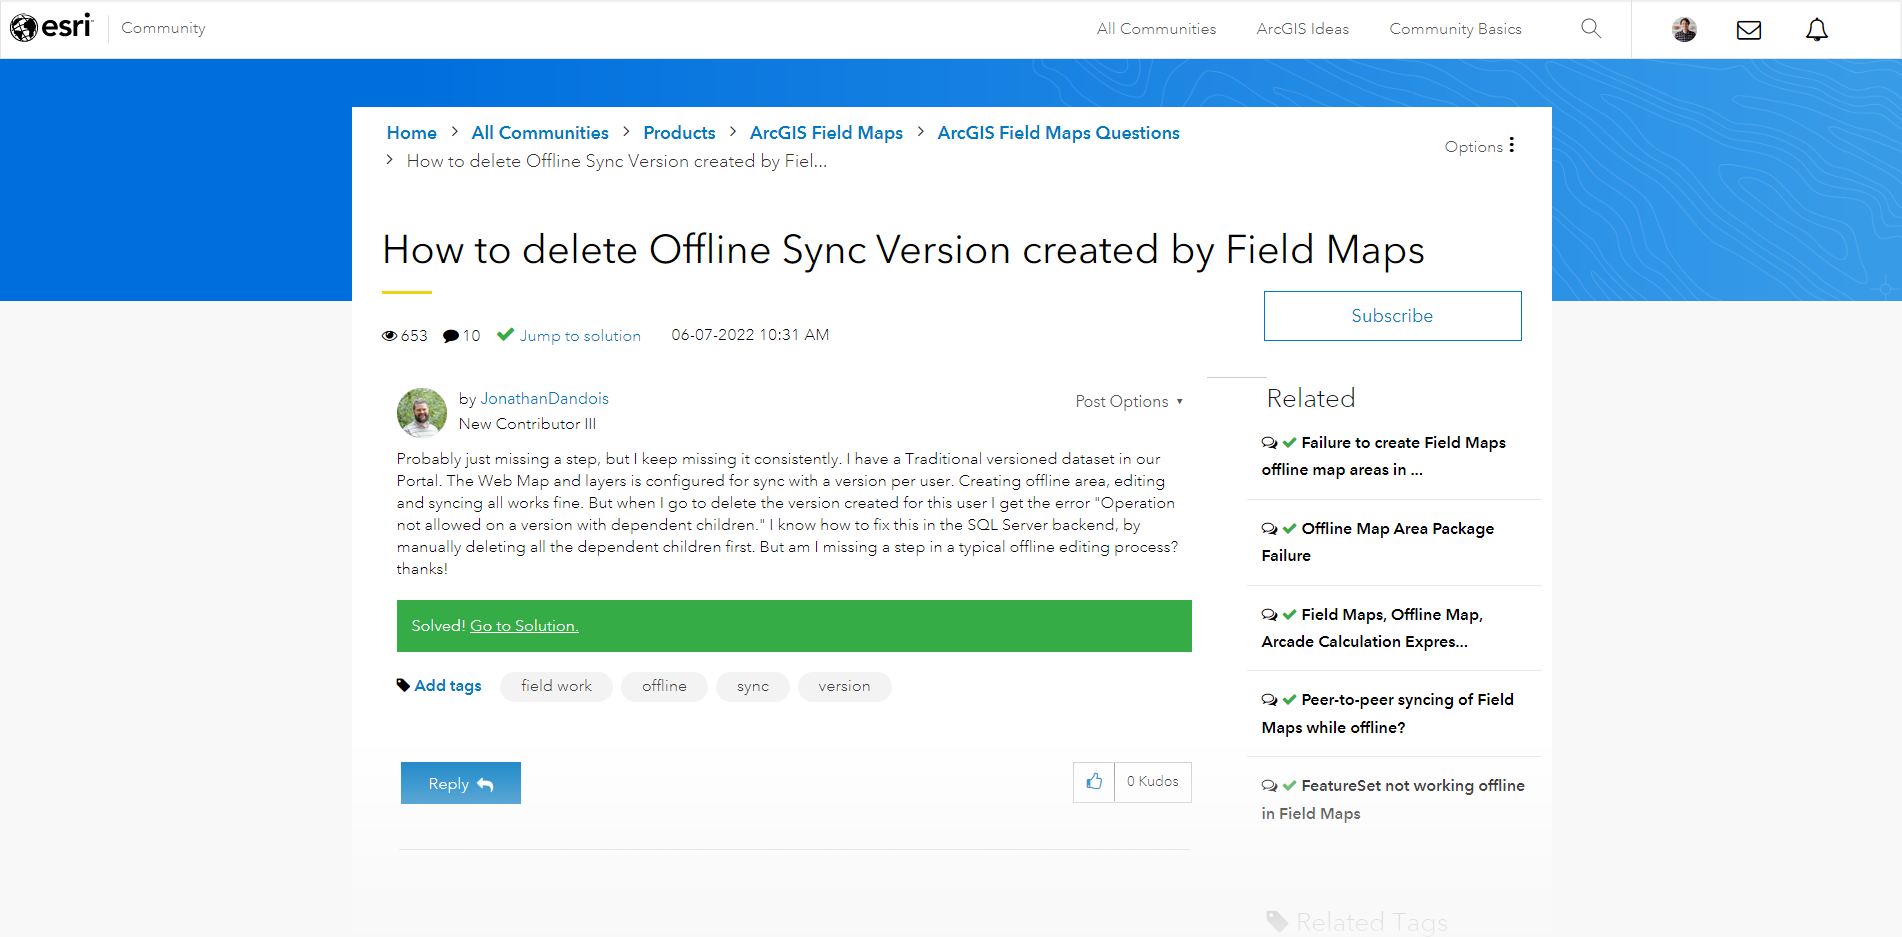This screenshot has width=1902, height=937.
Task: Open the messages envelope icon
Action: pos(1749,30)
